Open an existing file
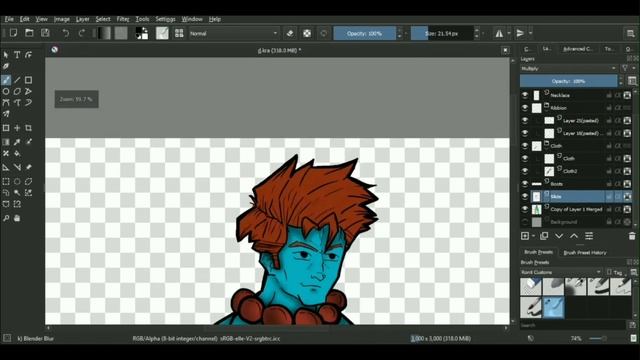 point(29,33)
